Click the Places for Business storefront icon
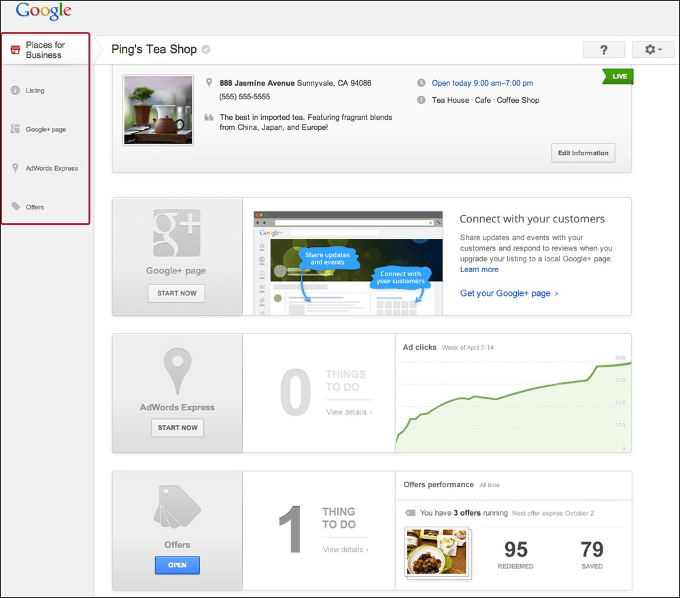Viewport: 680px width, 598px height. coord(15,50)
